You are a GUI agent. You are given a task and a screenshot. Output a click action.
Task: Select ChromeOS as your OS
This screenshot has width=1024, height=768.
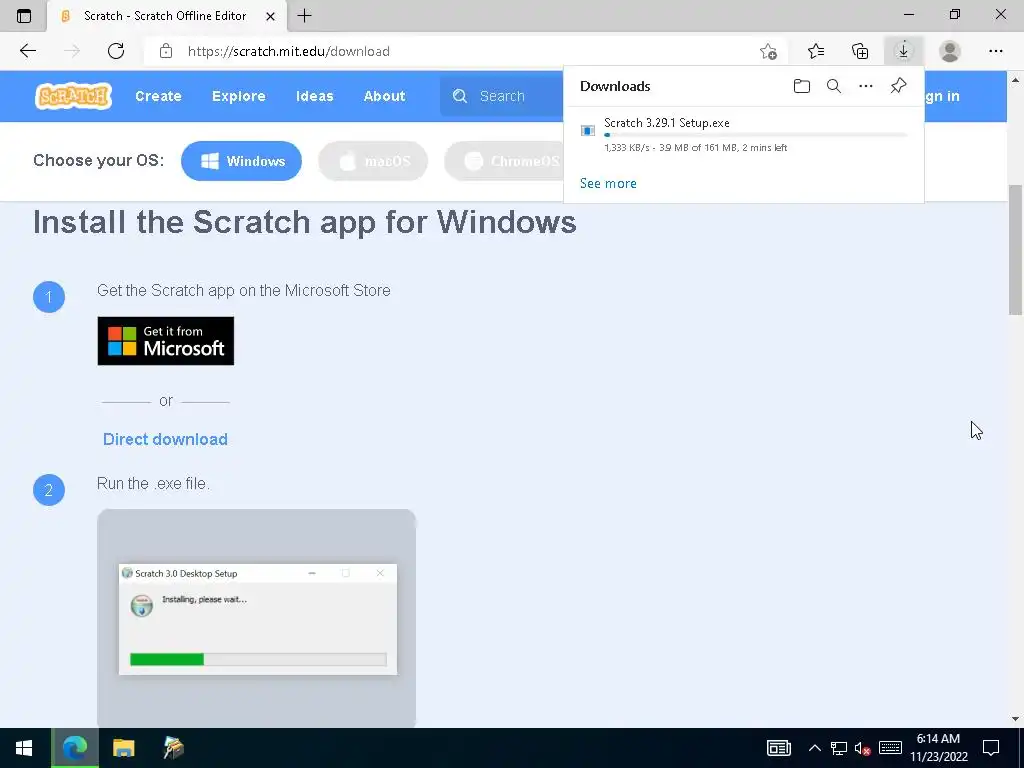click(504, 161)
